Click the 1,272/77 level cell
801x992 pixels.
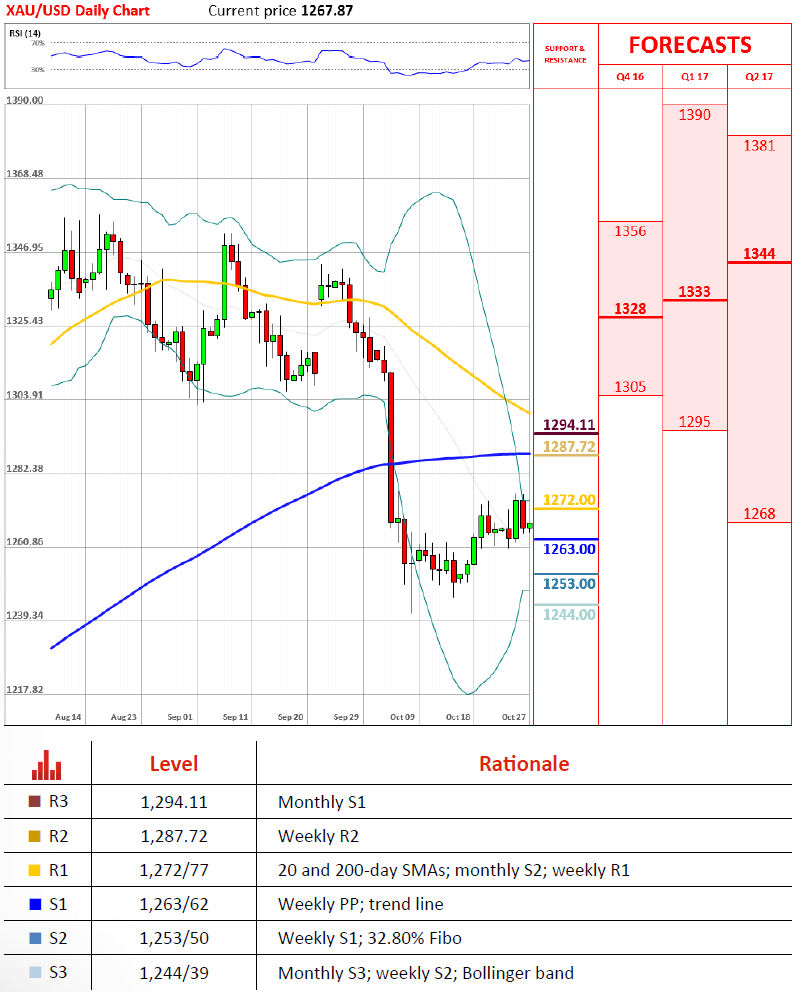click(174, 871)
